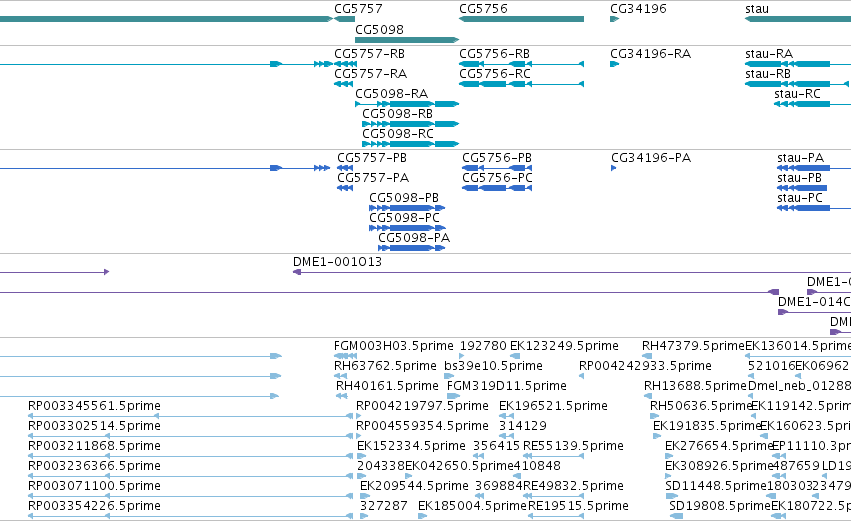Viewport: 851px width, 521px height.
Task: Click EST bs39e10.5prime label
Action: pyautogui.click(x=493, y=366)
